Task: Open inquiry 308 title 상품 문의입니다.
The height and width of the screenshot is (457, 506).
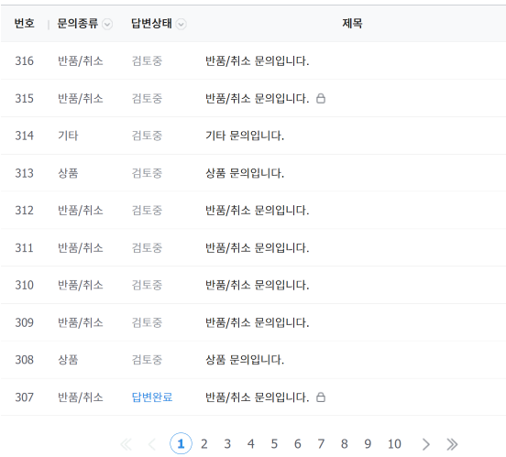Action: 245,360
